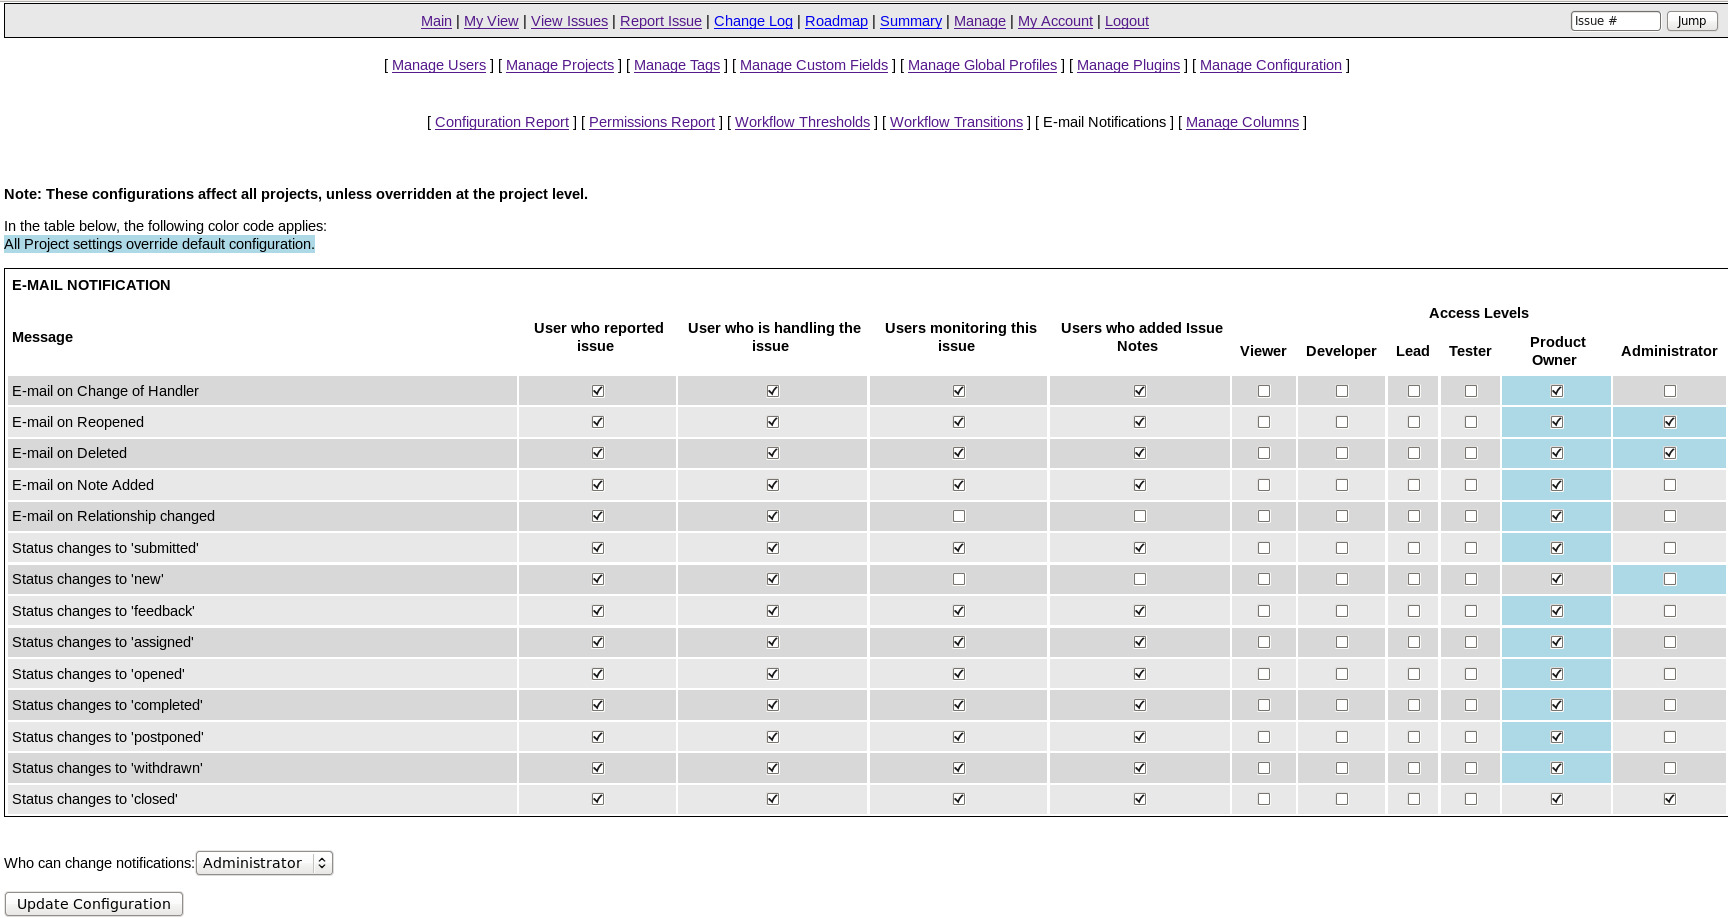The height and width of the screenshot is (918, 1728).
Task: Click the Logout link
Action: click(x=1126, y=21)
